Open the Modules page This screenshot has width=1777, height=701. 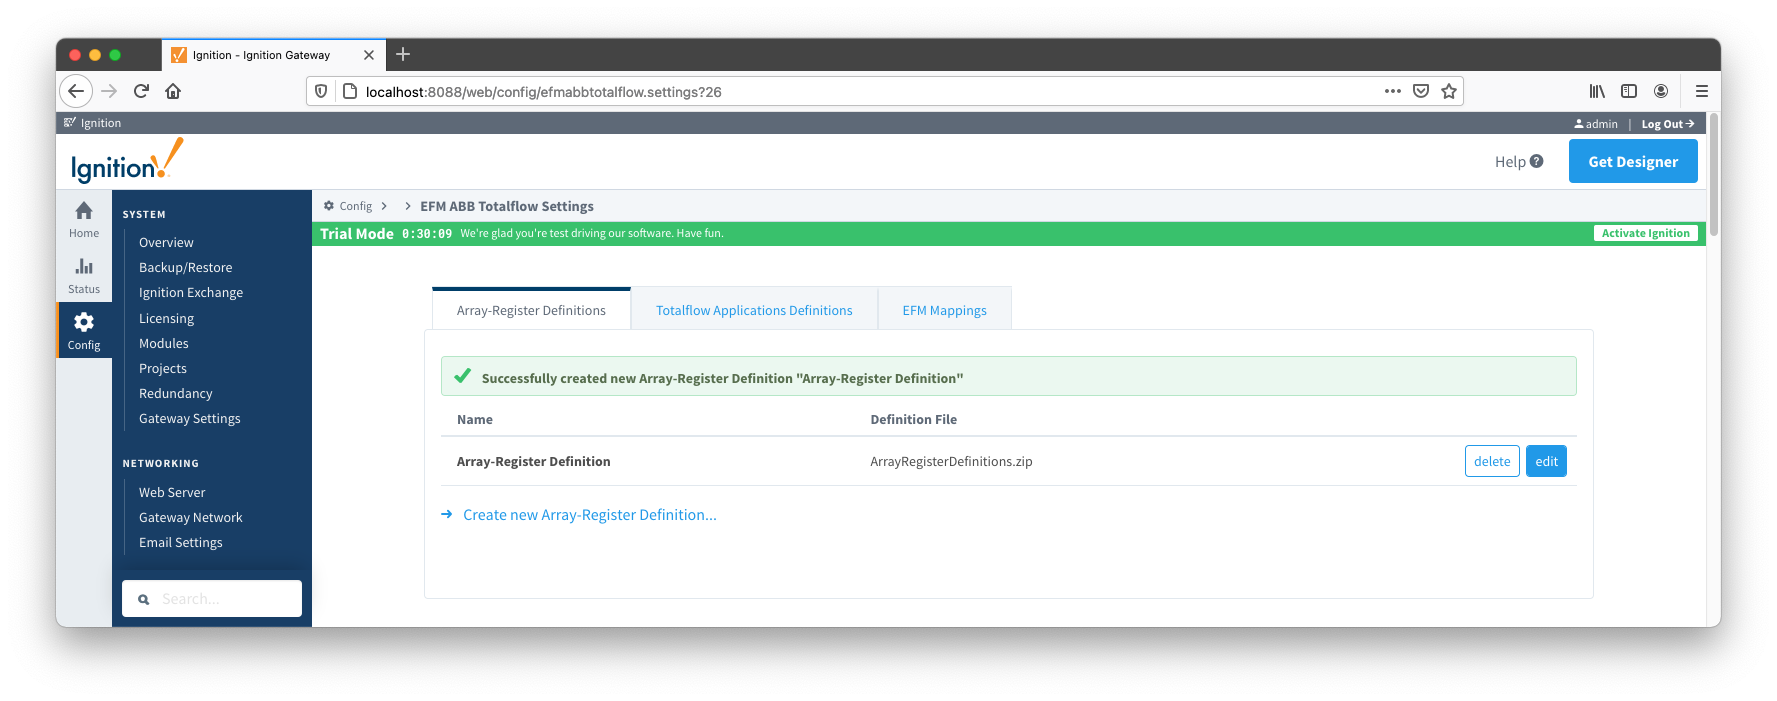click(163, 343)
